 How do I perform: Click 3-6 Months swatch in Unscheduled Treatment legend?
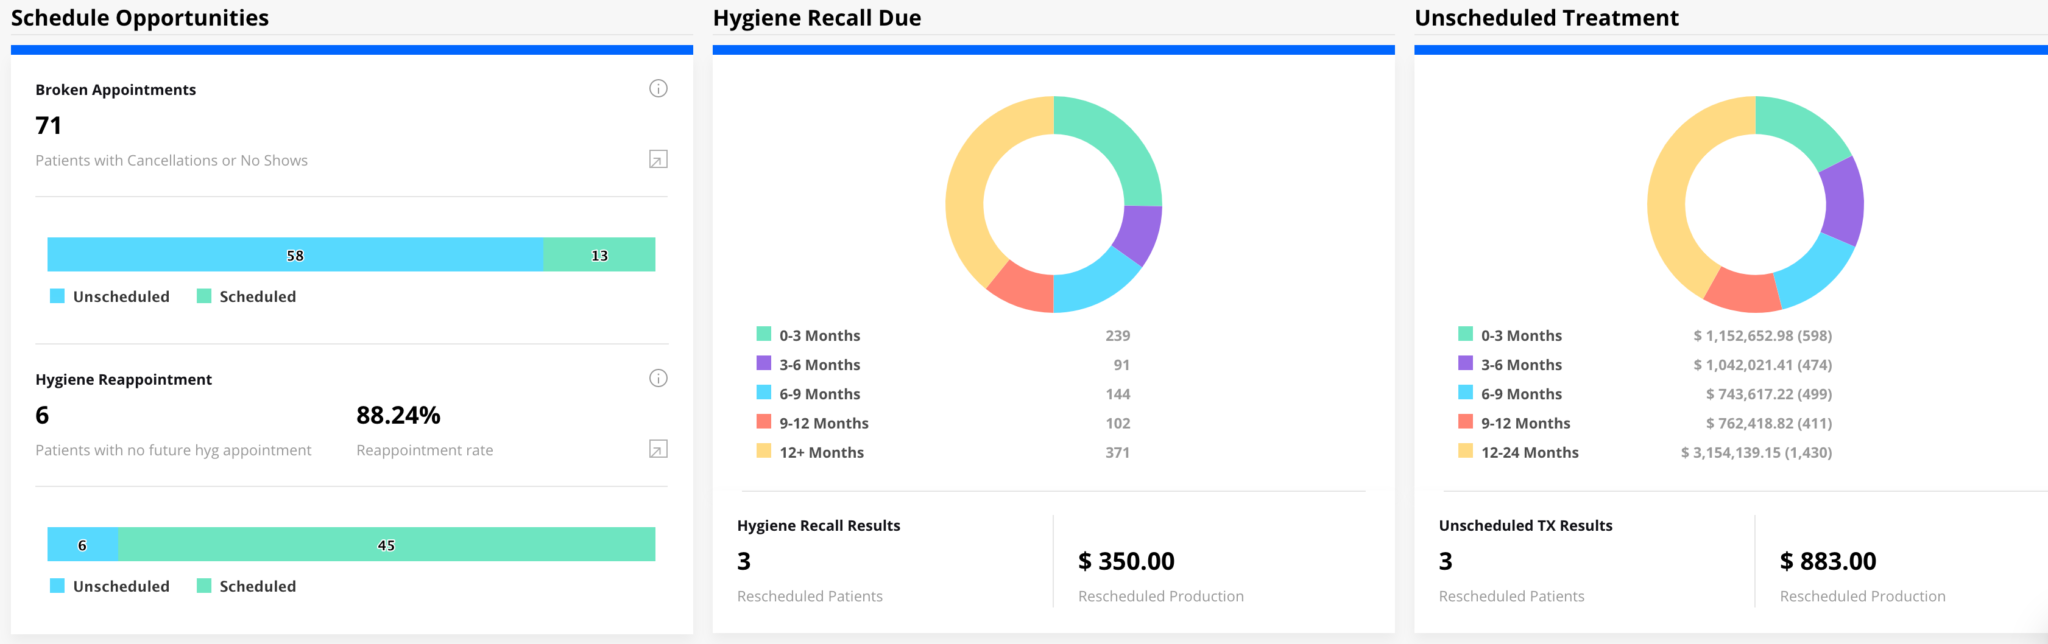tap(1465, 363)
